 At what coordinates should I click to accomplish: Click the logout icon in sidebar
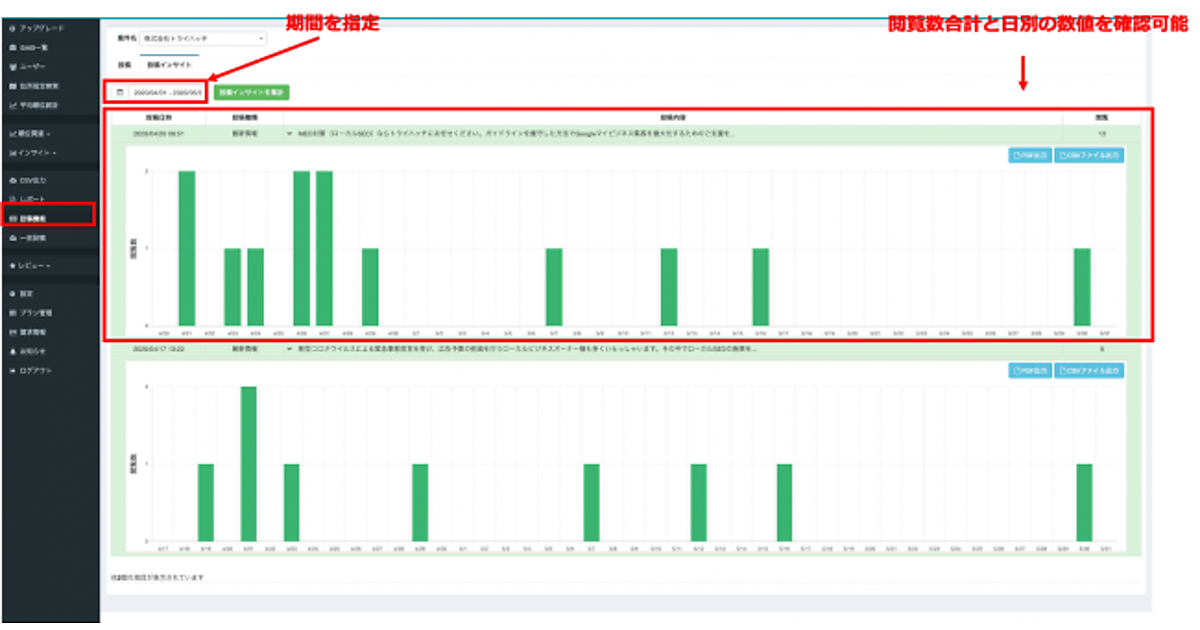tap(11, 371)
